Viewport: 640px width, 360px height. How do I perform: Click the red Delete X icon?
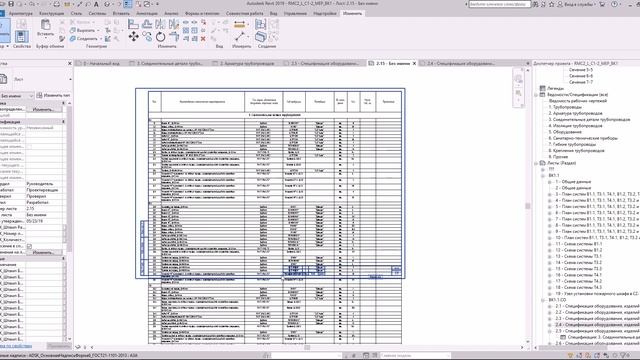pyautogui.click(x=203, y=39)
